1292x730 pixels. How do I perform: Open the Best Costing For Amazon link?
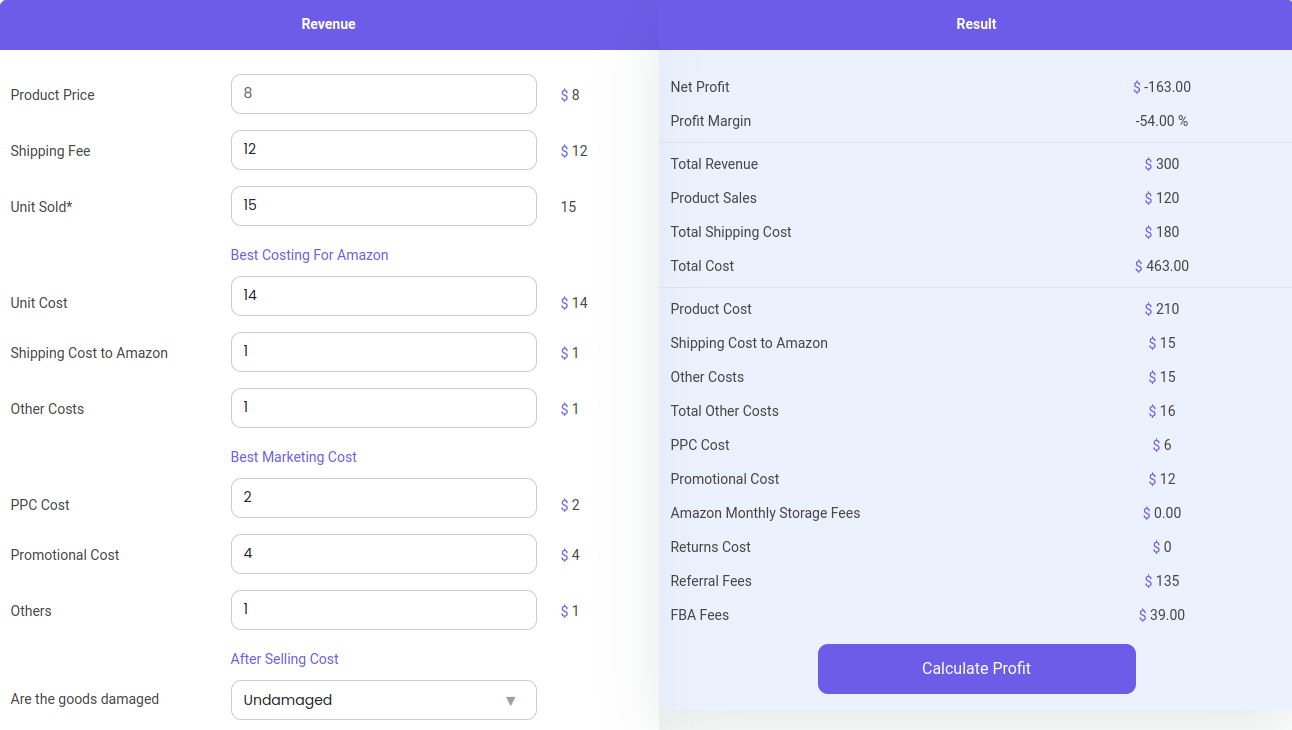[309, 255]
